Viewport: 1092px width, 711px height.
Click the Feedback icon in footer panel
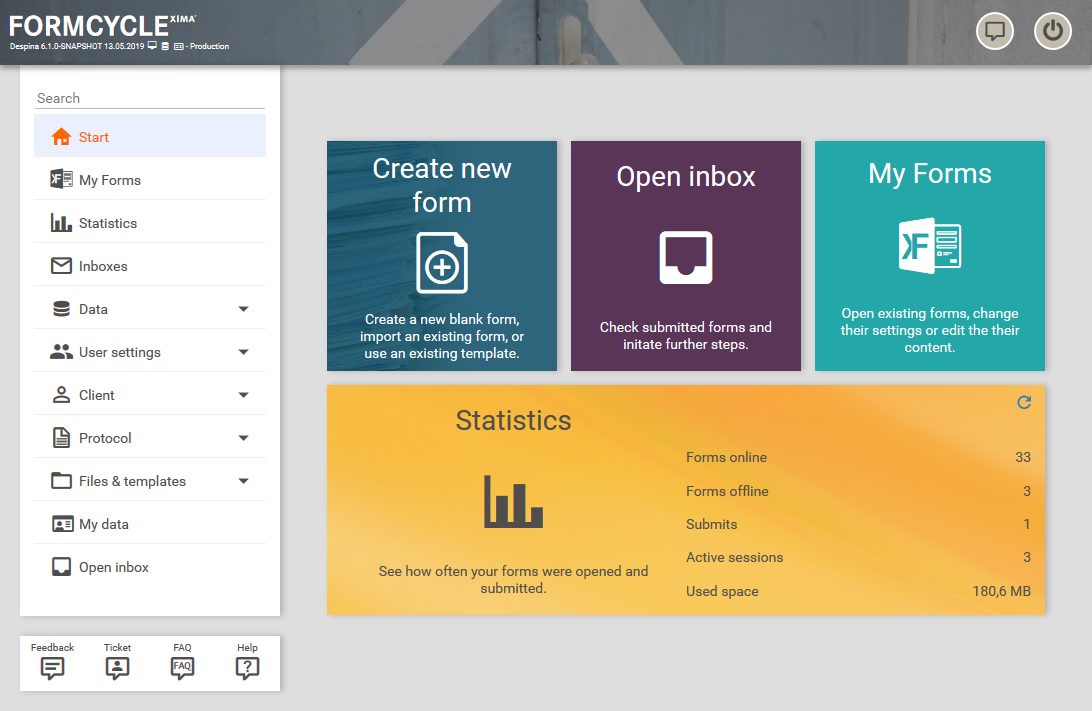pyautogui.click(x=53, y=668)
